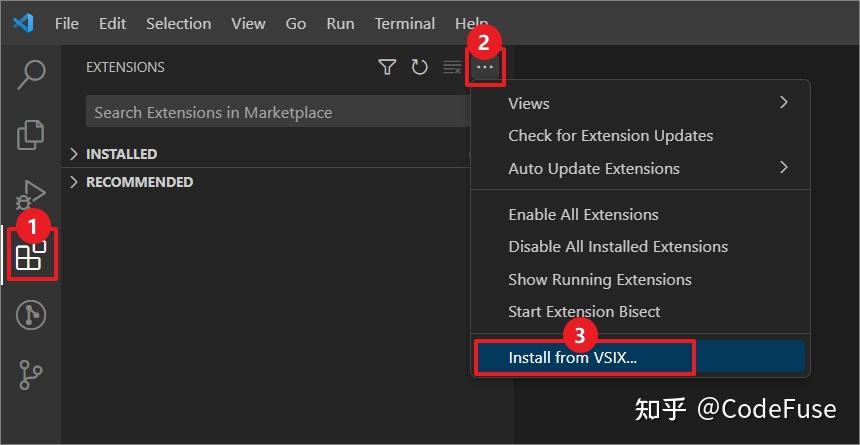860x445 pixels.
Task: Open the Terminal menu
Action: [405, 24]
